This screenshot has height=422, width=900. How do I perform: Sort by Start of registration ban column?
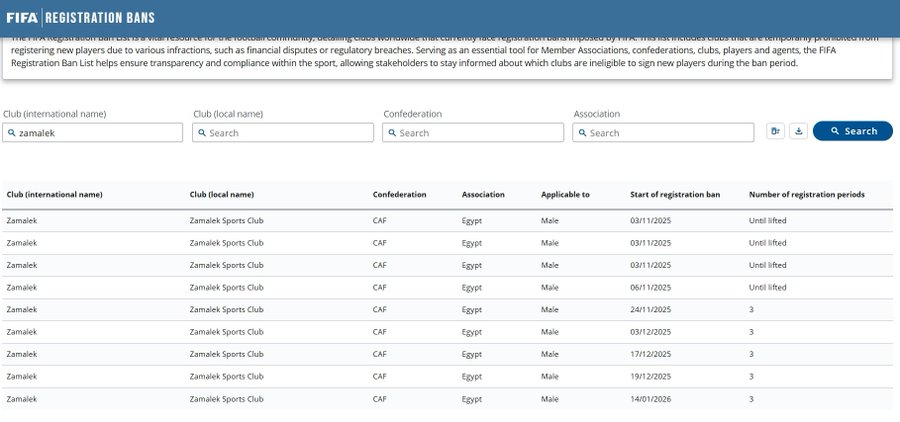click(675, 194)
